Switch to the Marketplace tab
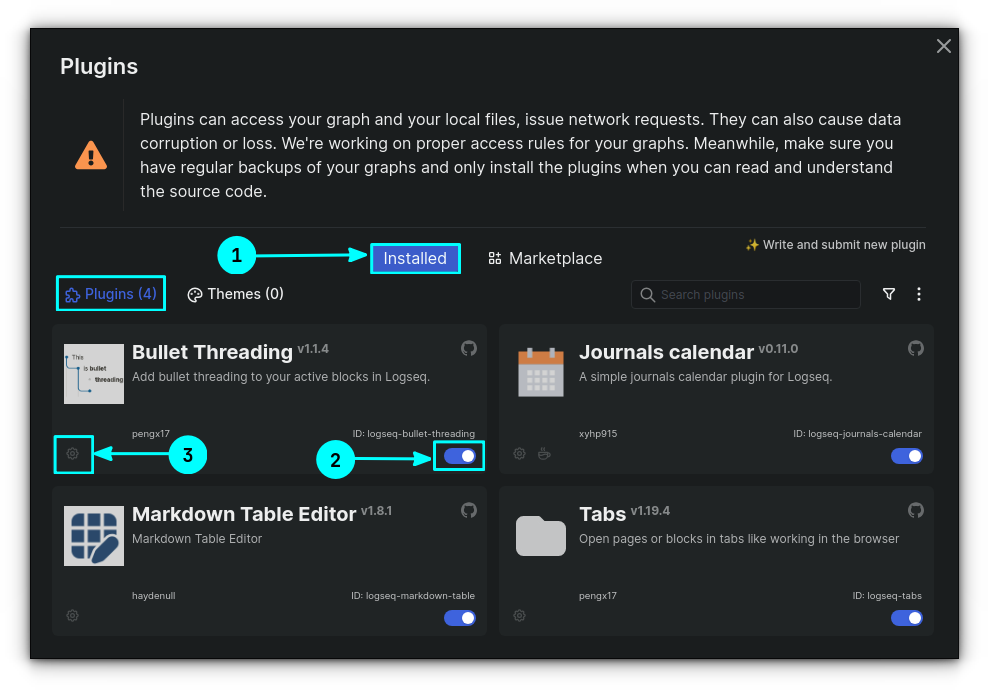This screenshot has width=989, height=691. click(x=545, y=258)
